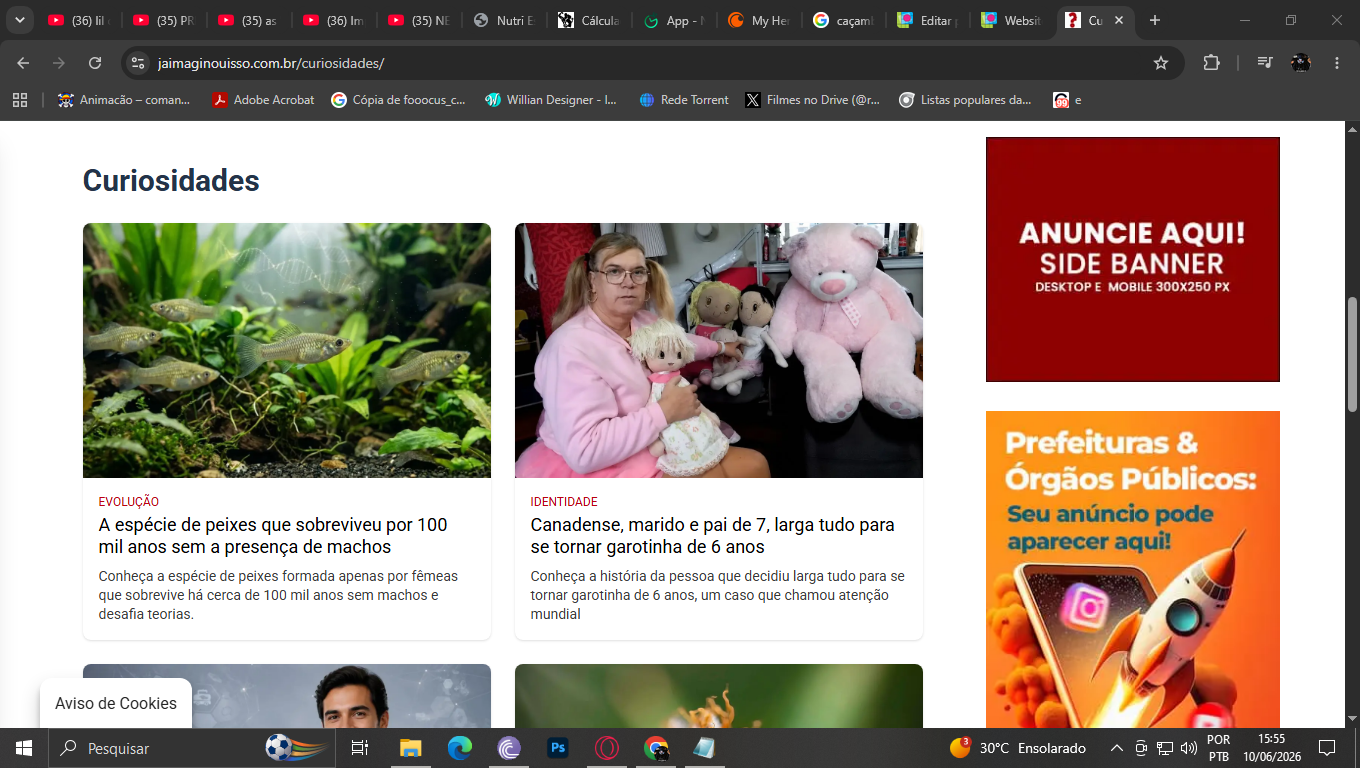The width and height of the screenshot is (1360, 768).
Task: Open the Listas populares bookmark
Action: tap(966, 100)
